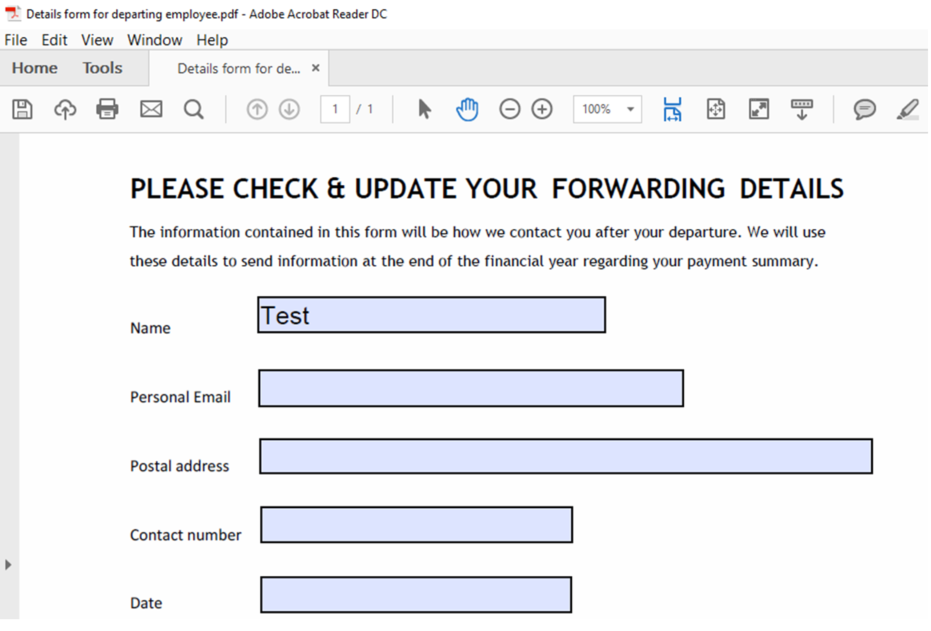Switch to the Tools tab
Image resolution: width=931 pixels, height=631 pixels.
point(102,68)
